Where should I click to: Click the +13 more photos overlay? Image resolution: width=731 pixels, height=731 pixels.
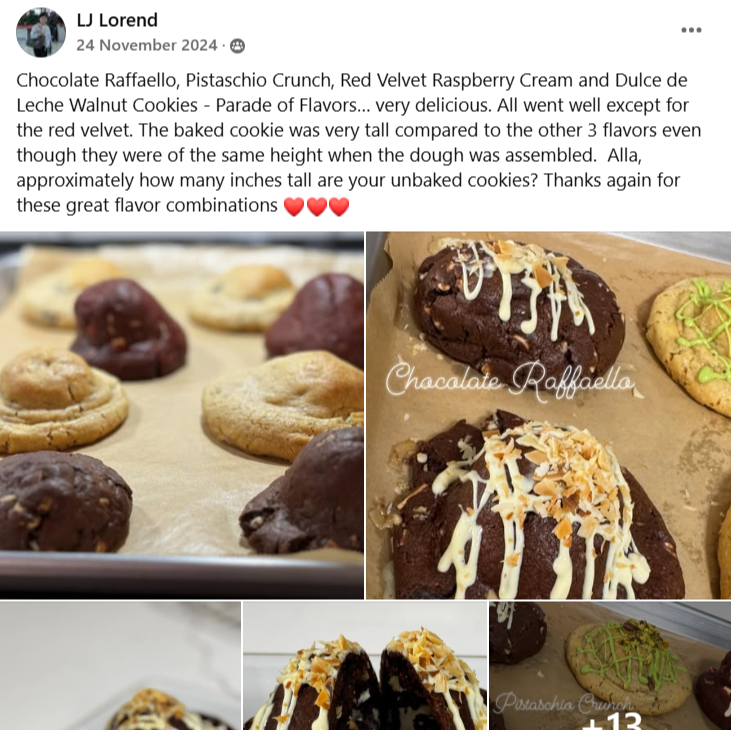pos(613,722)
